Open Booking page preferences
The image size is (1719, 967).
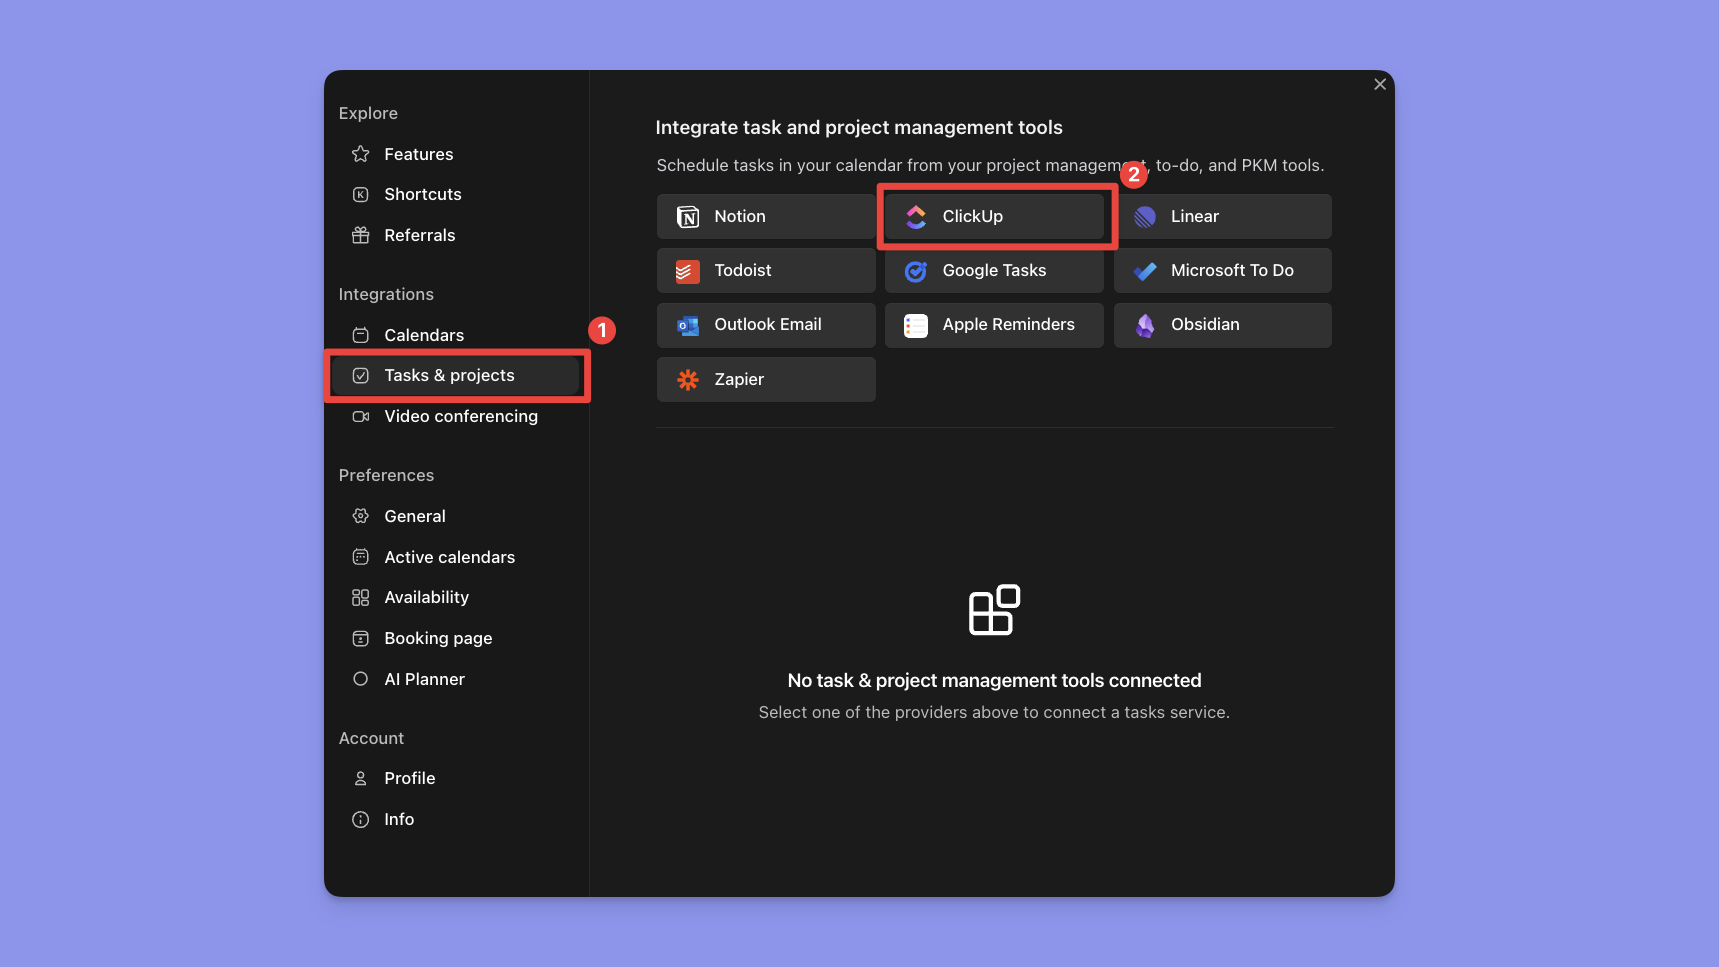pos(456,638)
